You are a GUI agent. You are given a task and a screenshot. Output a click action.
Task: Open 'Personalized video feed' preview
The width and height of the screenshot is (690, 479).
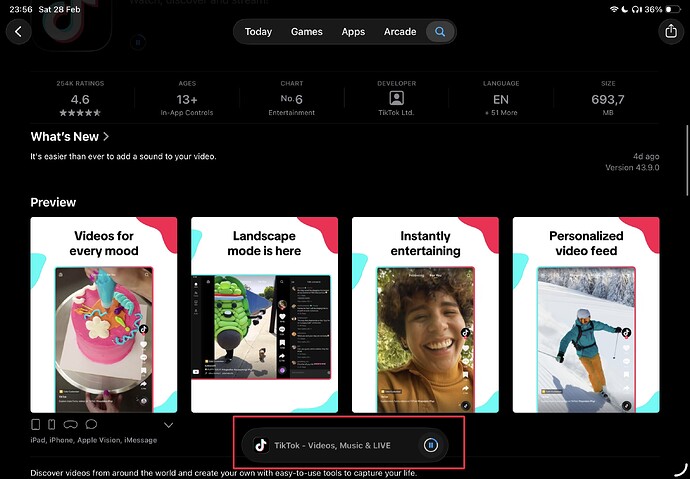[x=586, y=315]
